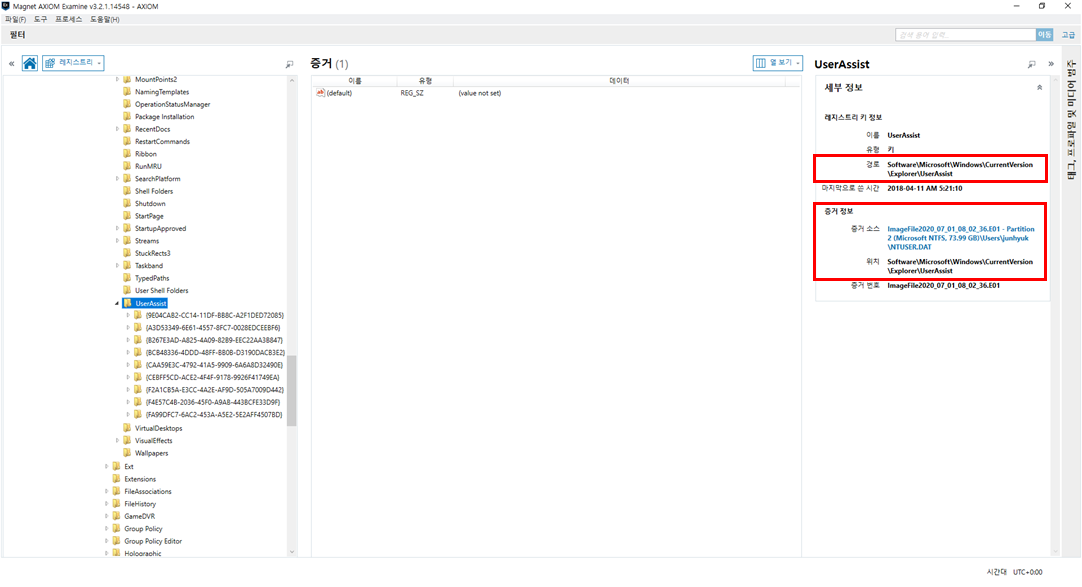Collapse the UserAssist tree node
This screenshot has height=587, width=1082.
pos(117,304)
